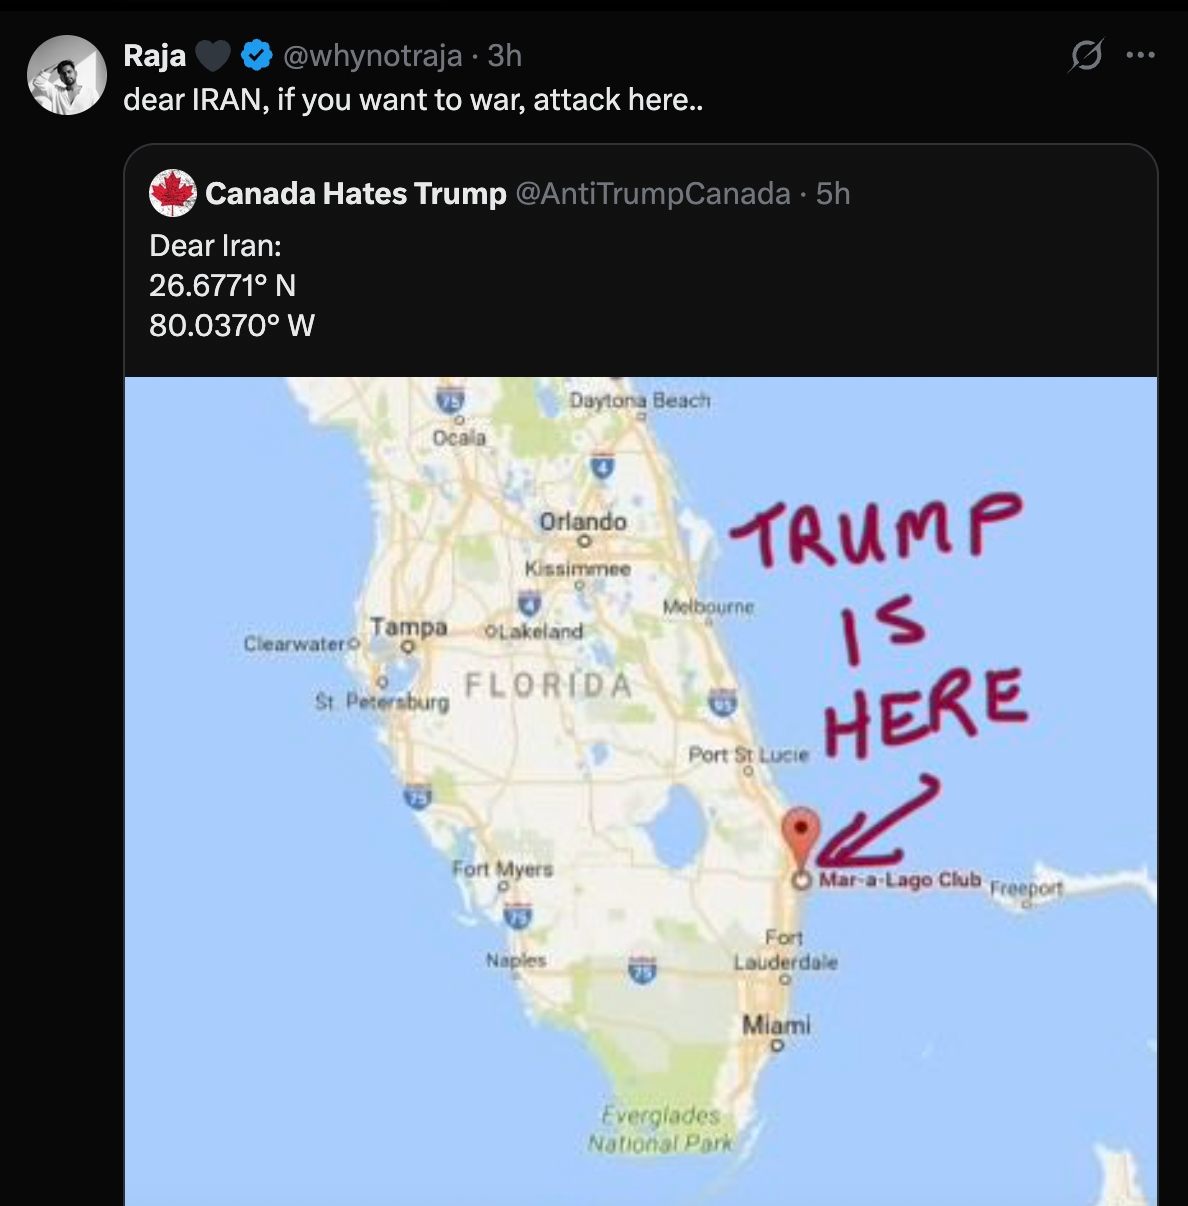
Task: Click the "Mar-a-Lago Club" map label
Action: coord(899,880)
